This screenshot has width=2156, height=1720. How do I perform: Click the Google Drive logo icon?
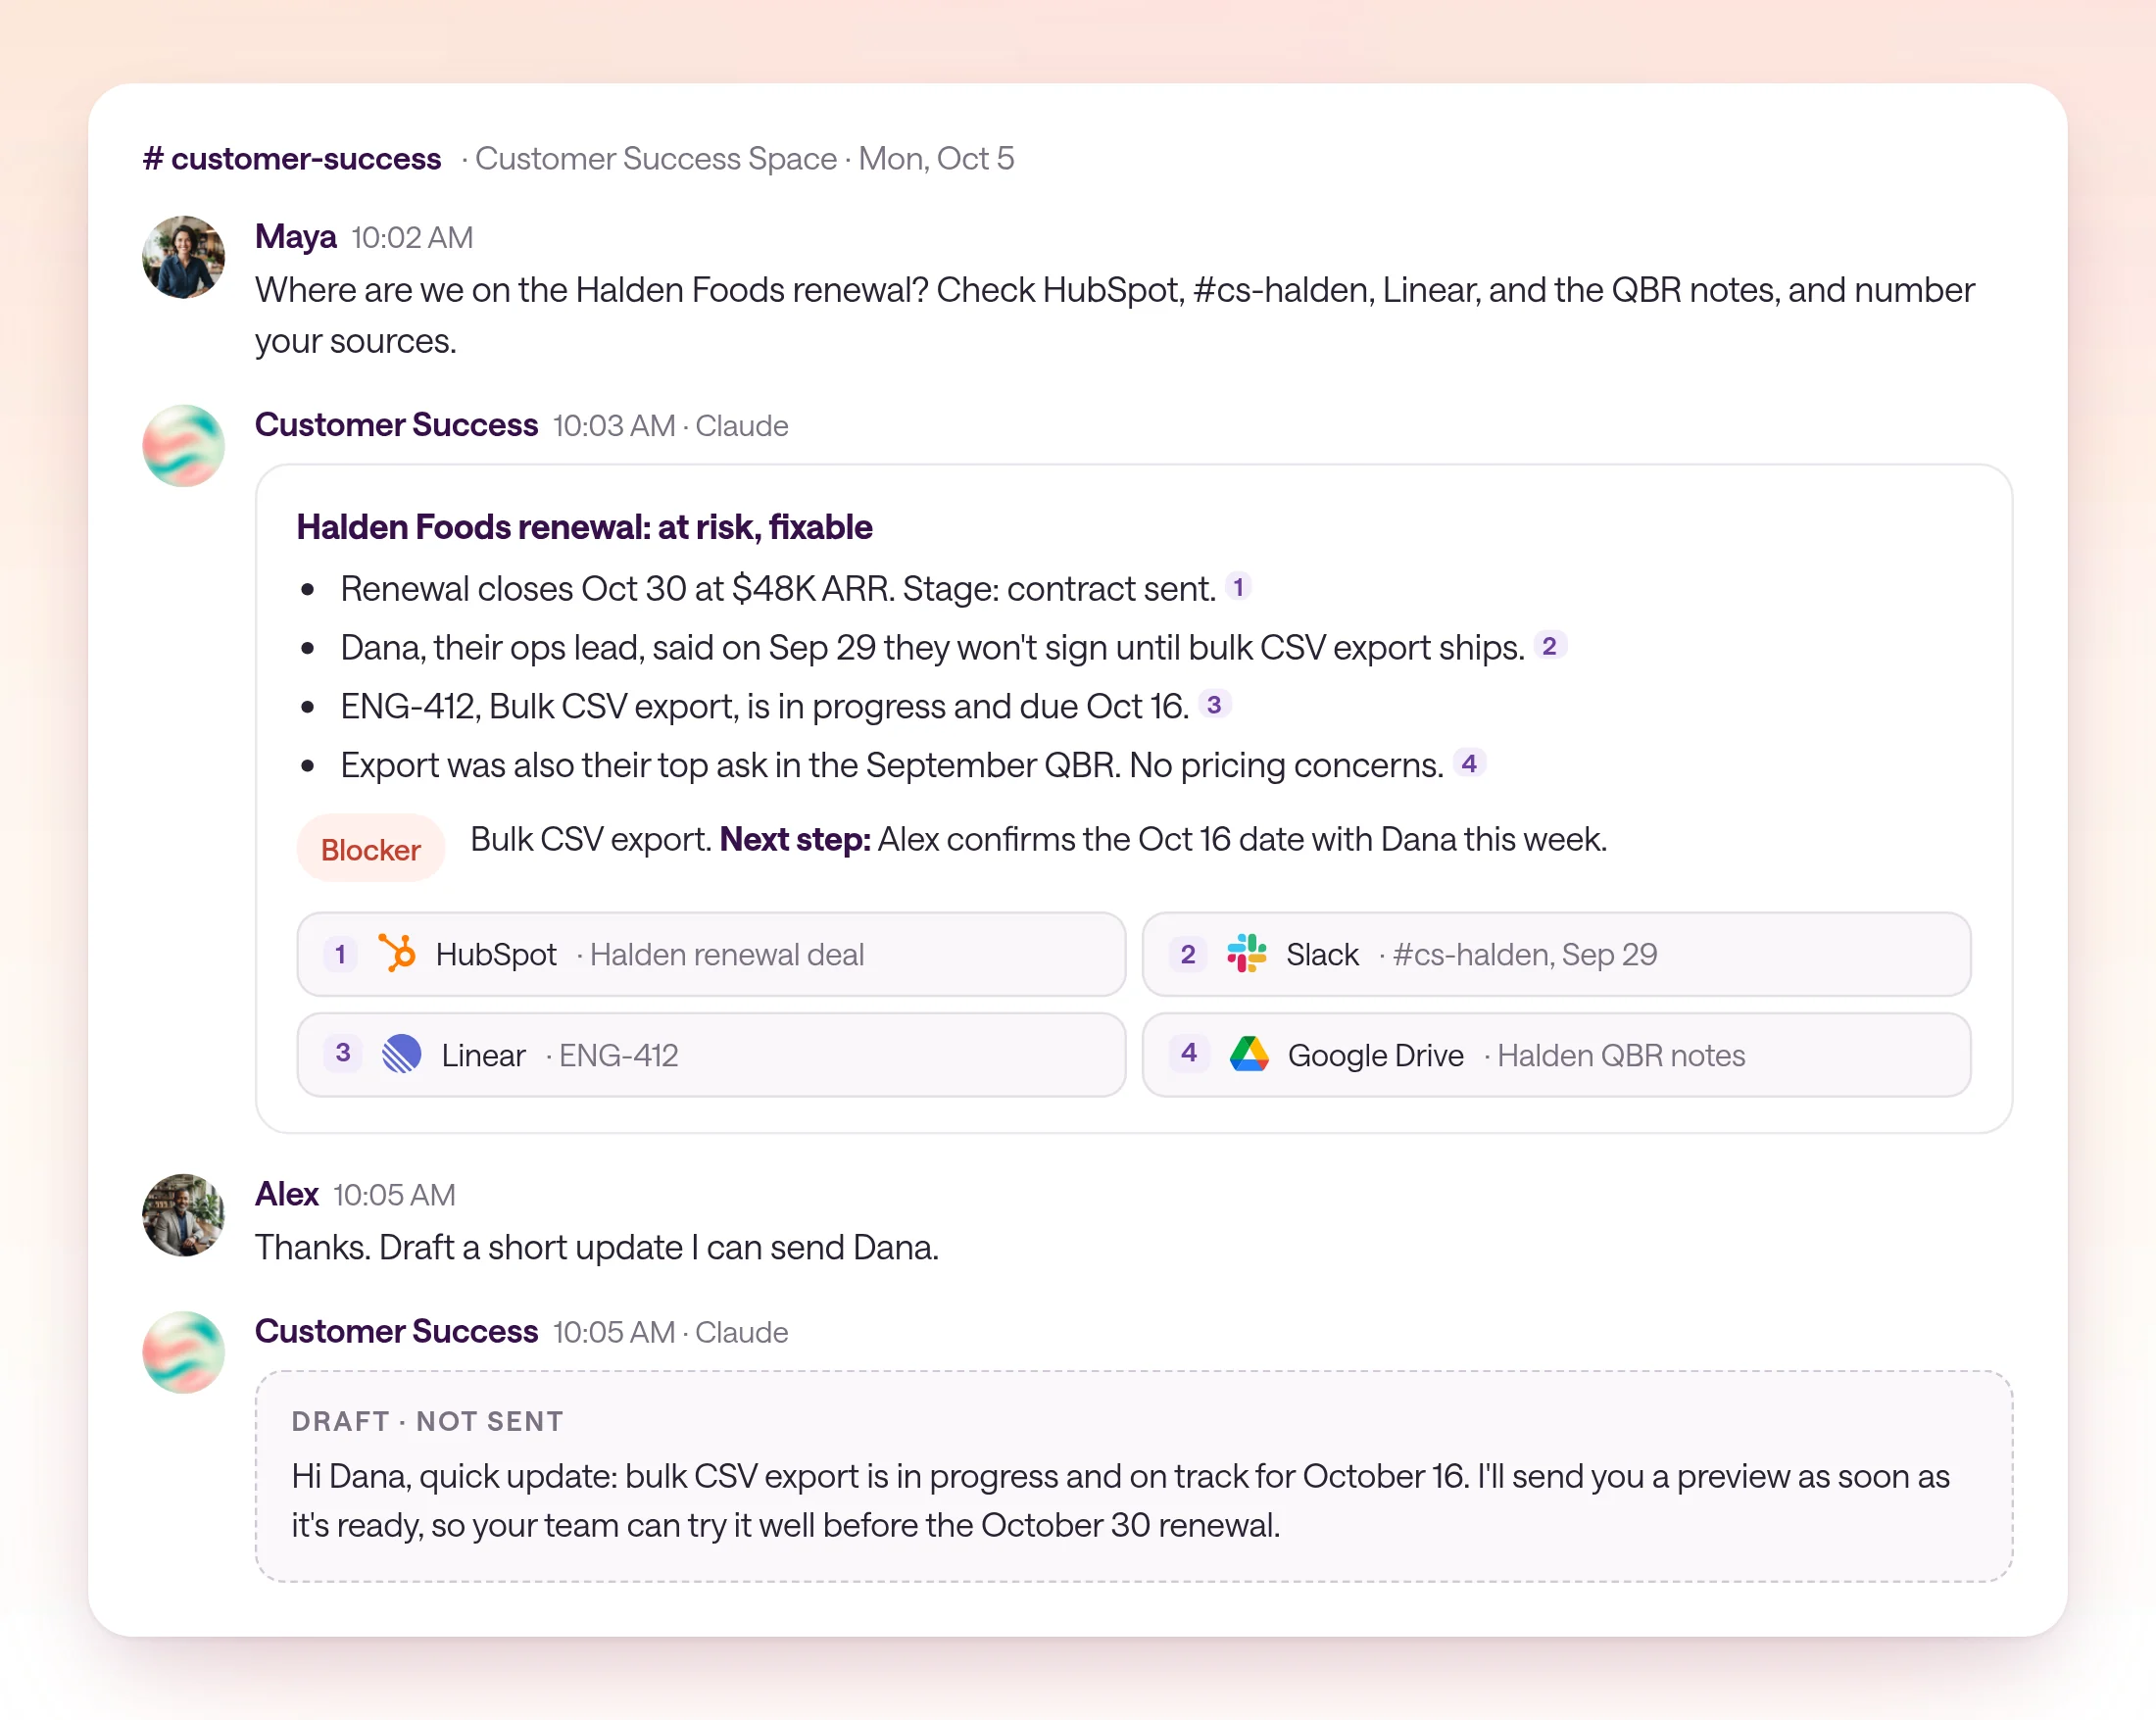[1249, 1054]
